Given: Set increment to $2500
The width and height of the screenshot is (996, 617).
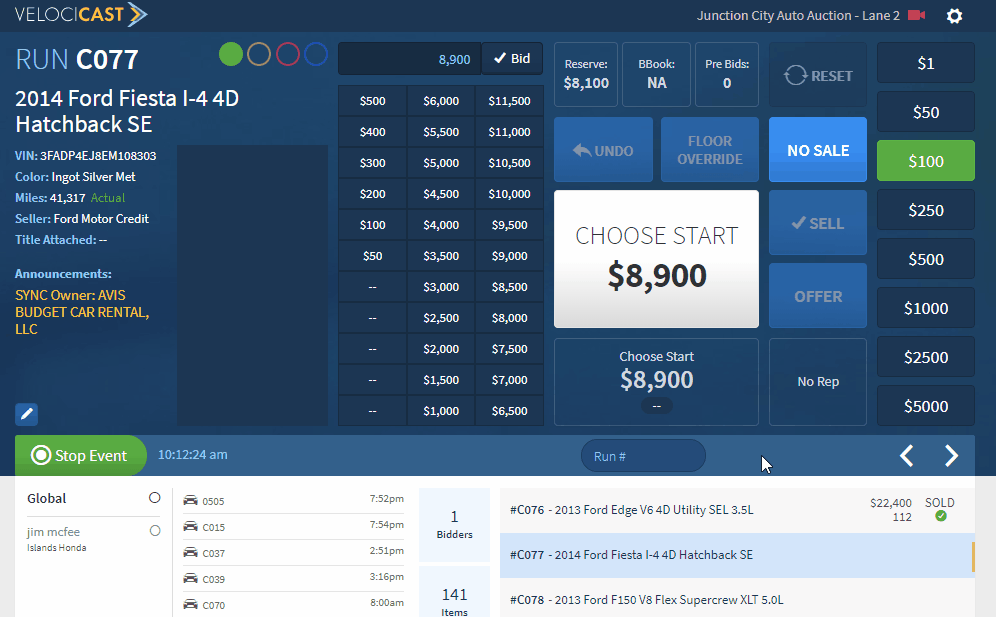Looking at the screenshot, I should (x=925, y=356).
